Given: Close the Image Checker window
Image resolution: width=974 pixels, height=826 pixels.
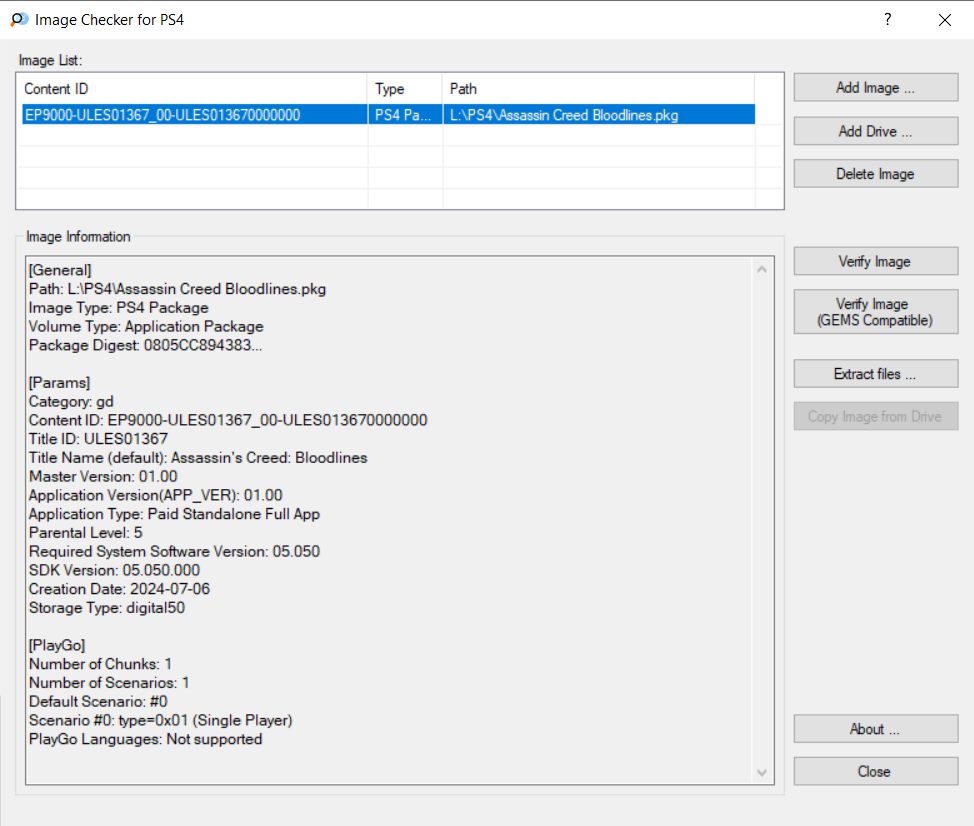Looking at the screenshot, I should click(x=945, y=20).
